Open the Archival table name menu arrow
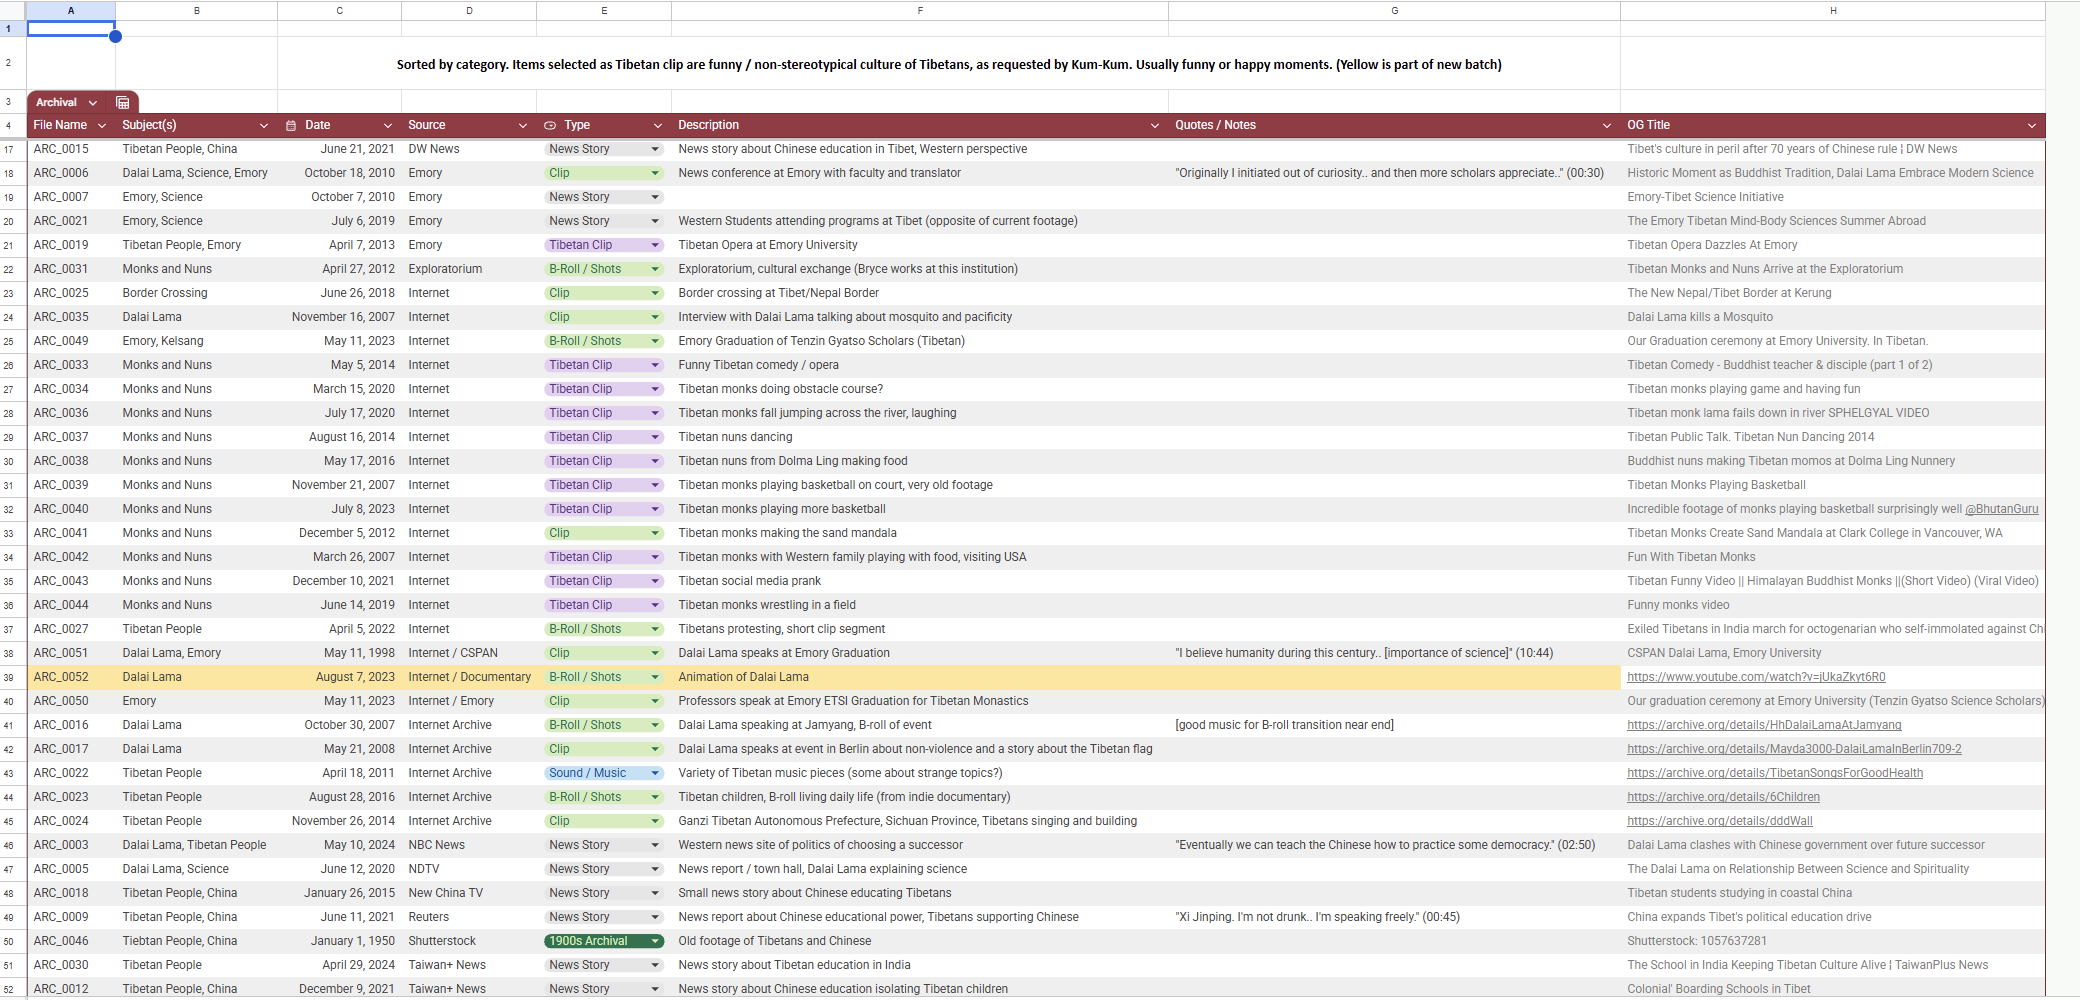 click(x=93, y=103)
